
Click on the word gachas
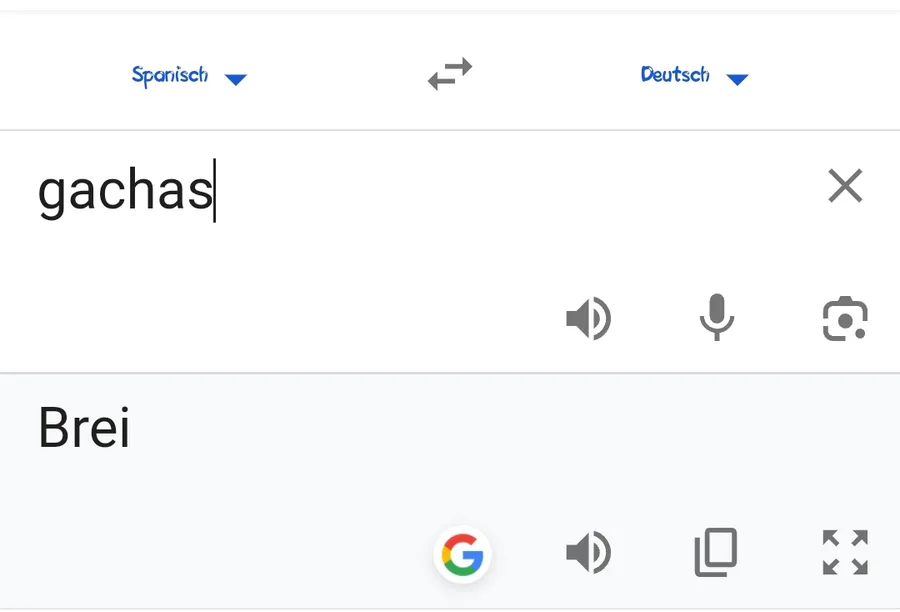125,190
